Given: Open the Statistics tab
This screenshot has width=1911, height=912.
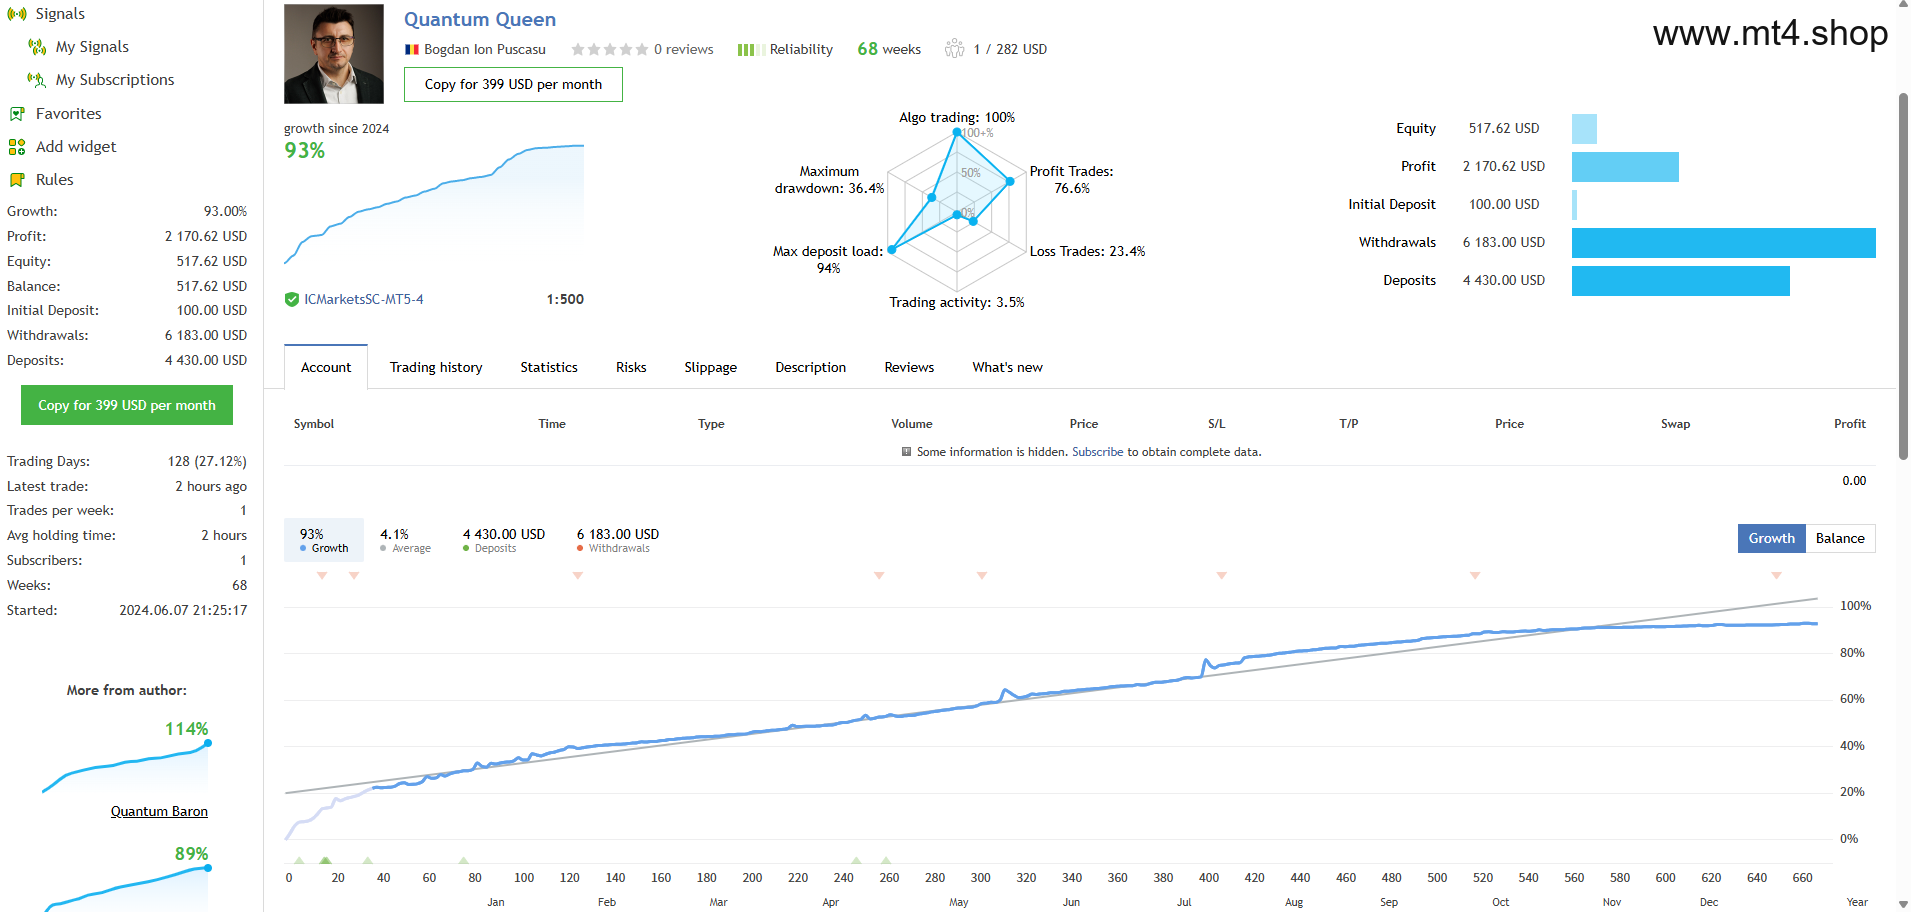Looking at the screenshot, I should 549,367.
